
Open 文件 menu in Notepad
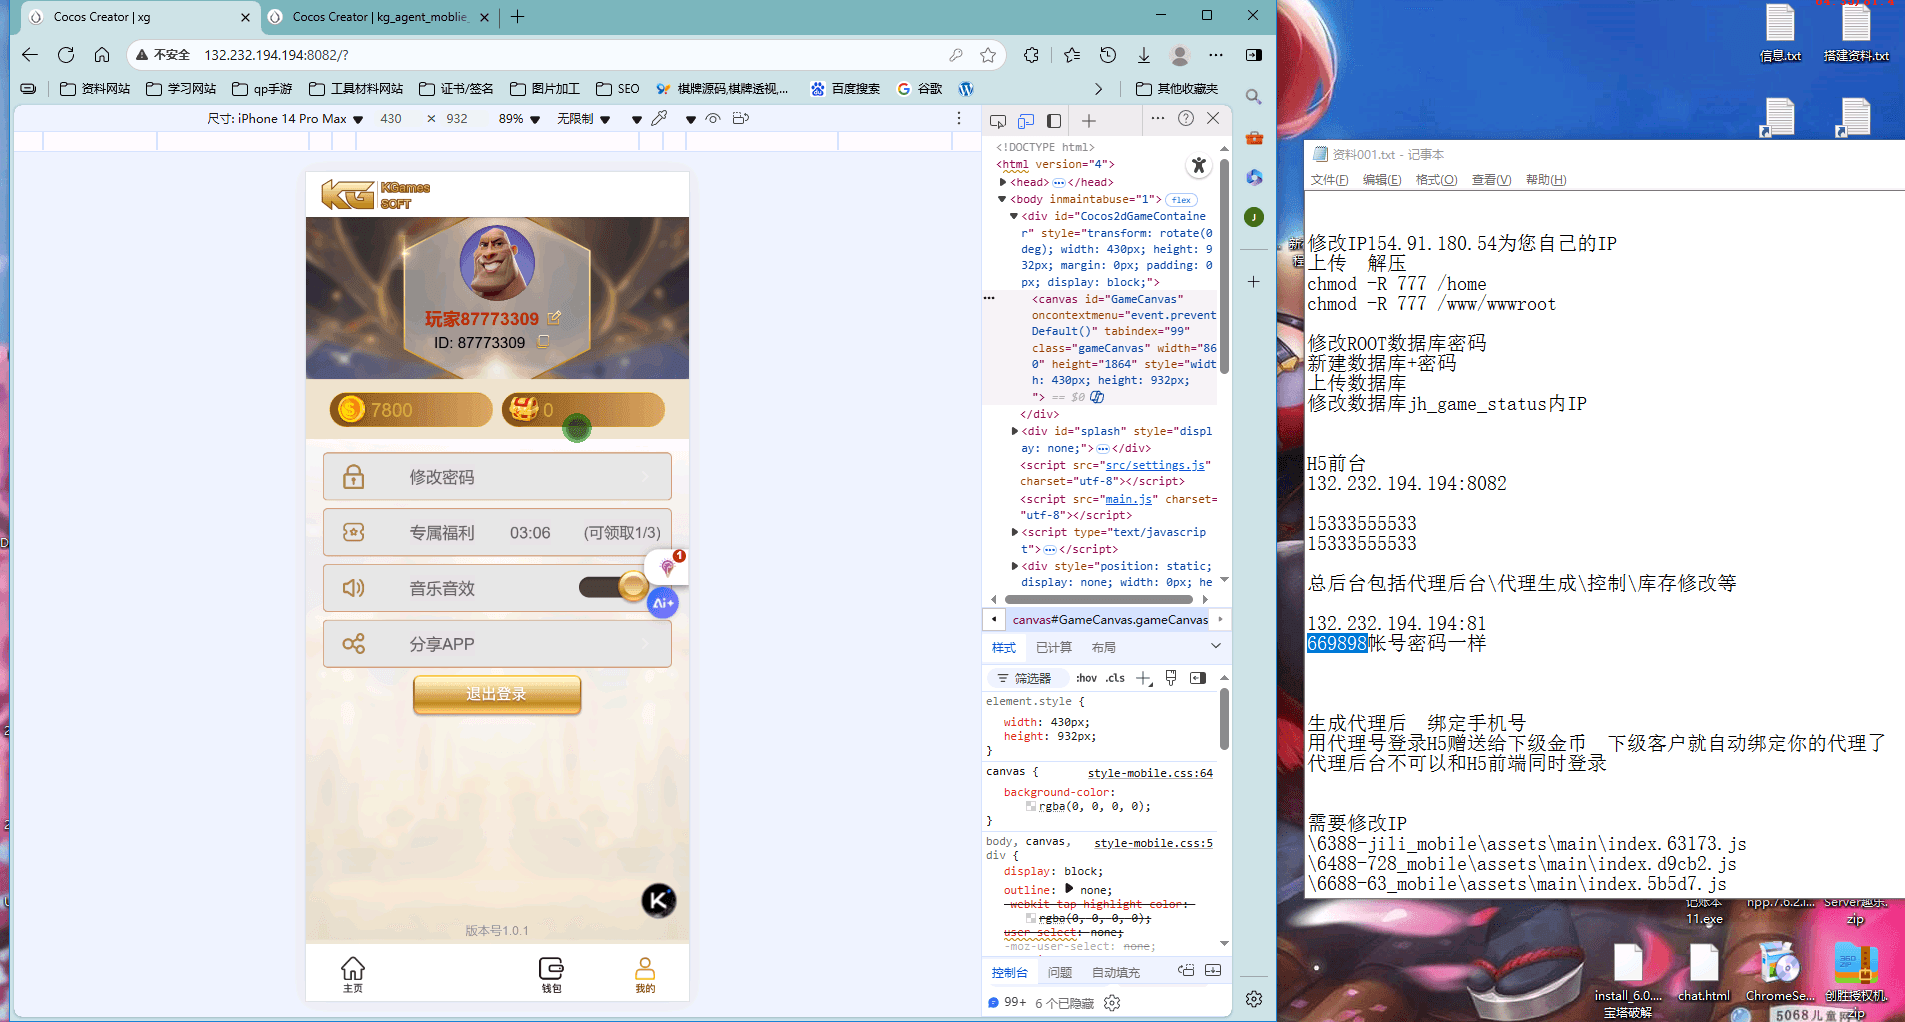pos(1329,180)
